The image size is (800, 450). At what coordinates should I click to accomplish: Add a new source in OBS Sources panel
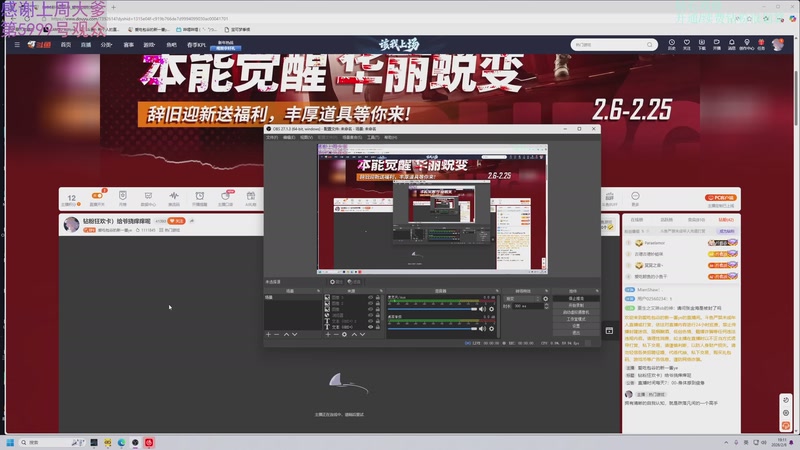[328, 335]
